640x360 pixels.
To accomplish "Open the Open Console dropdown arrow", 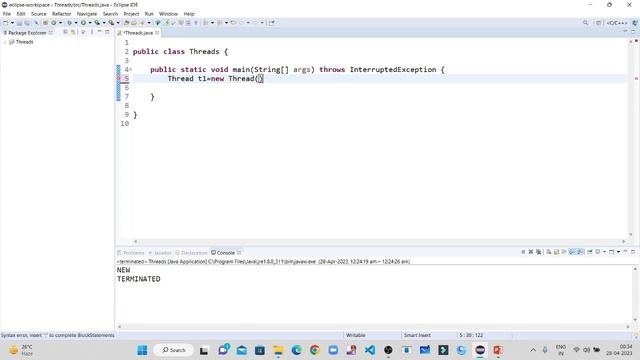I will pos(618,252).
